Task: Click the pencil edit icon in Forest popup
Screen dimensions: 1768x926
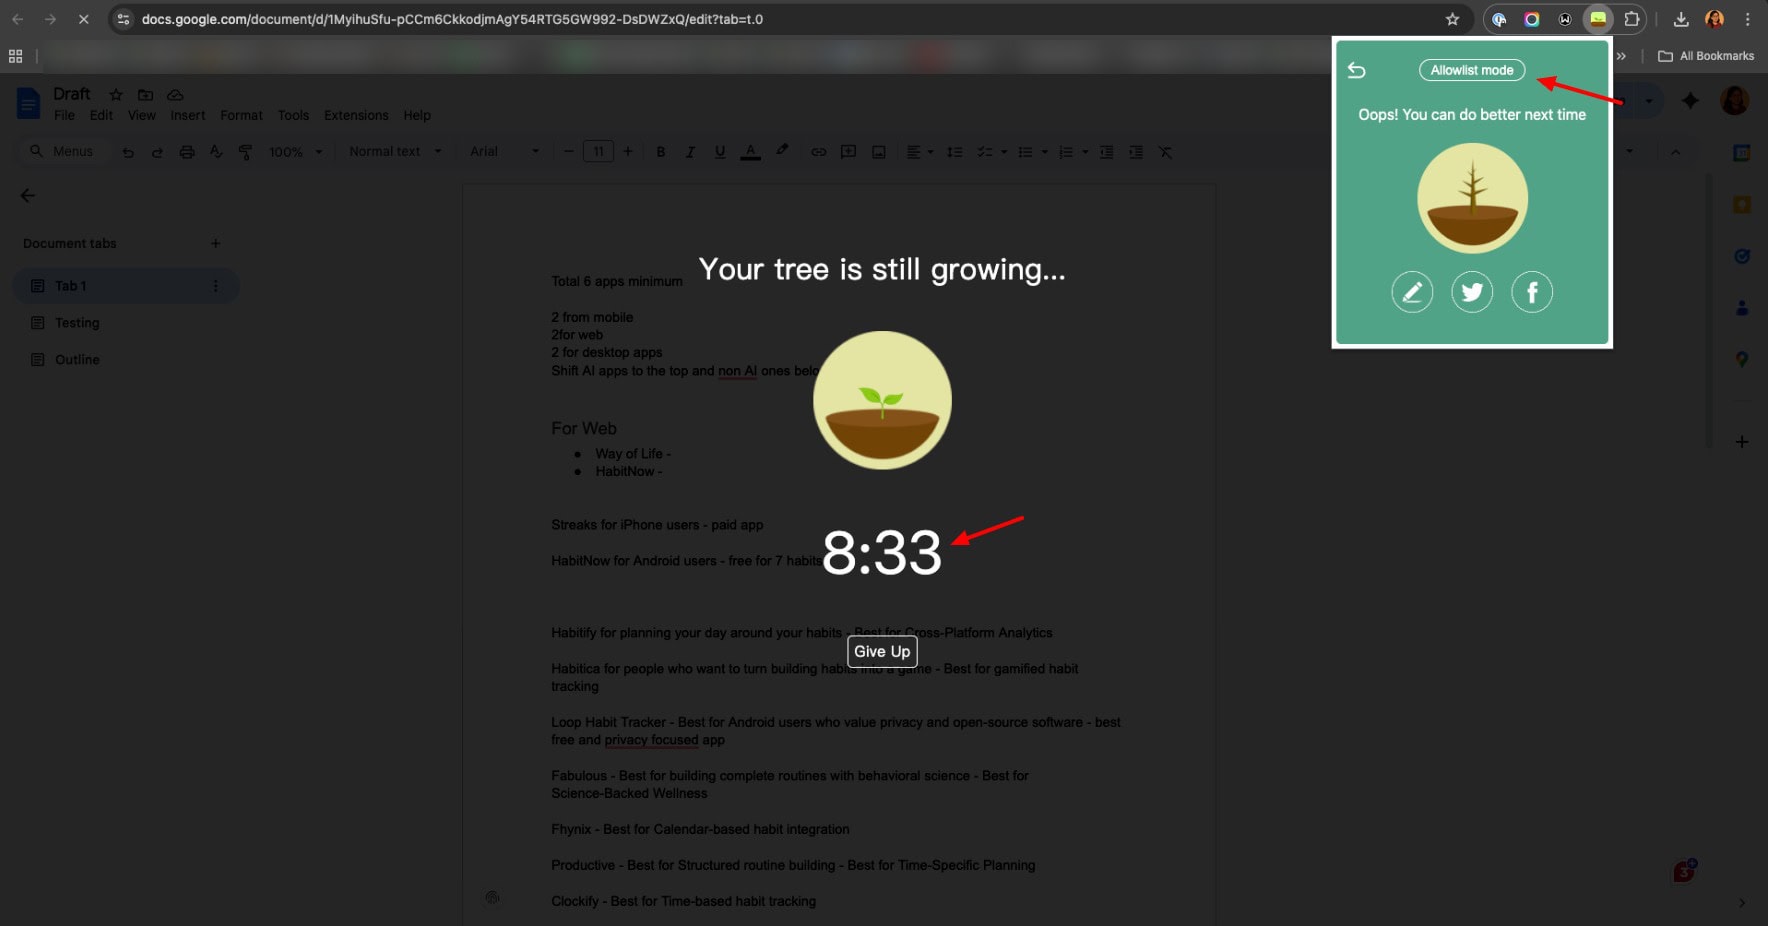Action: [x=1411, y=292]
